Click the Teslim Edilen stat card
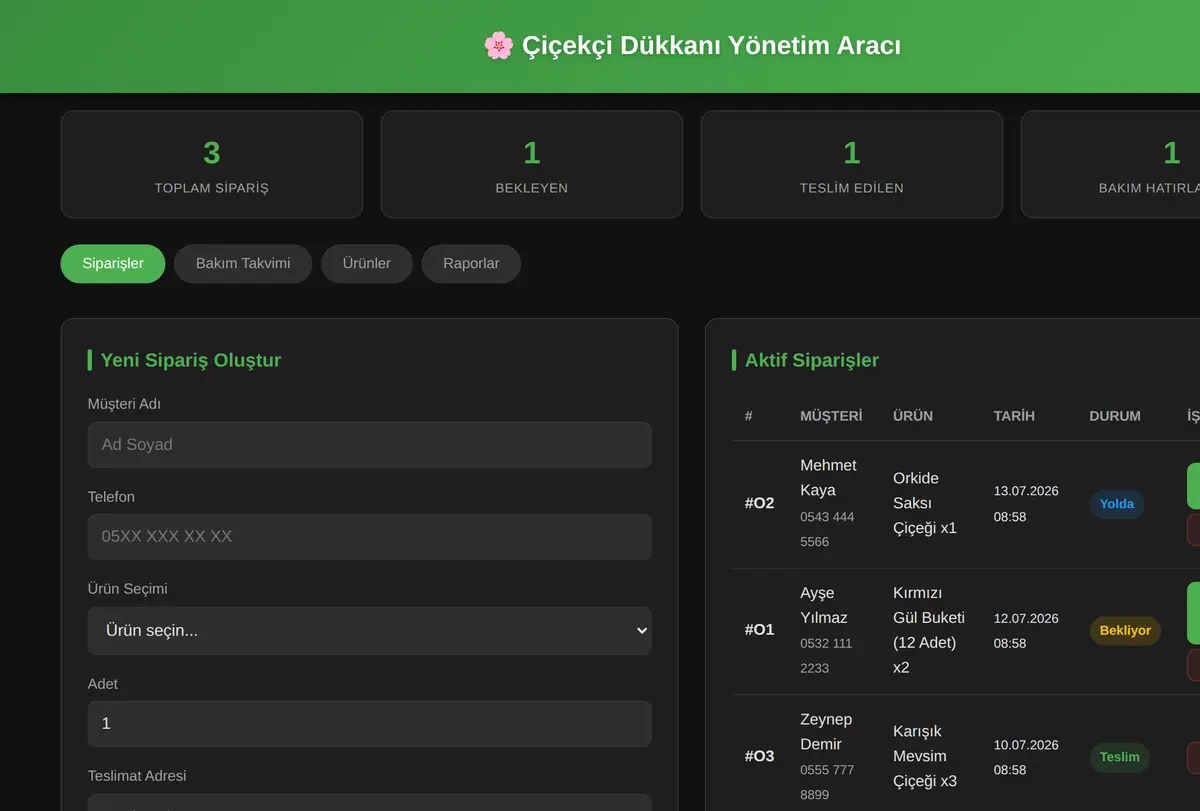The image size is (1200, 811). click(x=852, y=164)
